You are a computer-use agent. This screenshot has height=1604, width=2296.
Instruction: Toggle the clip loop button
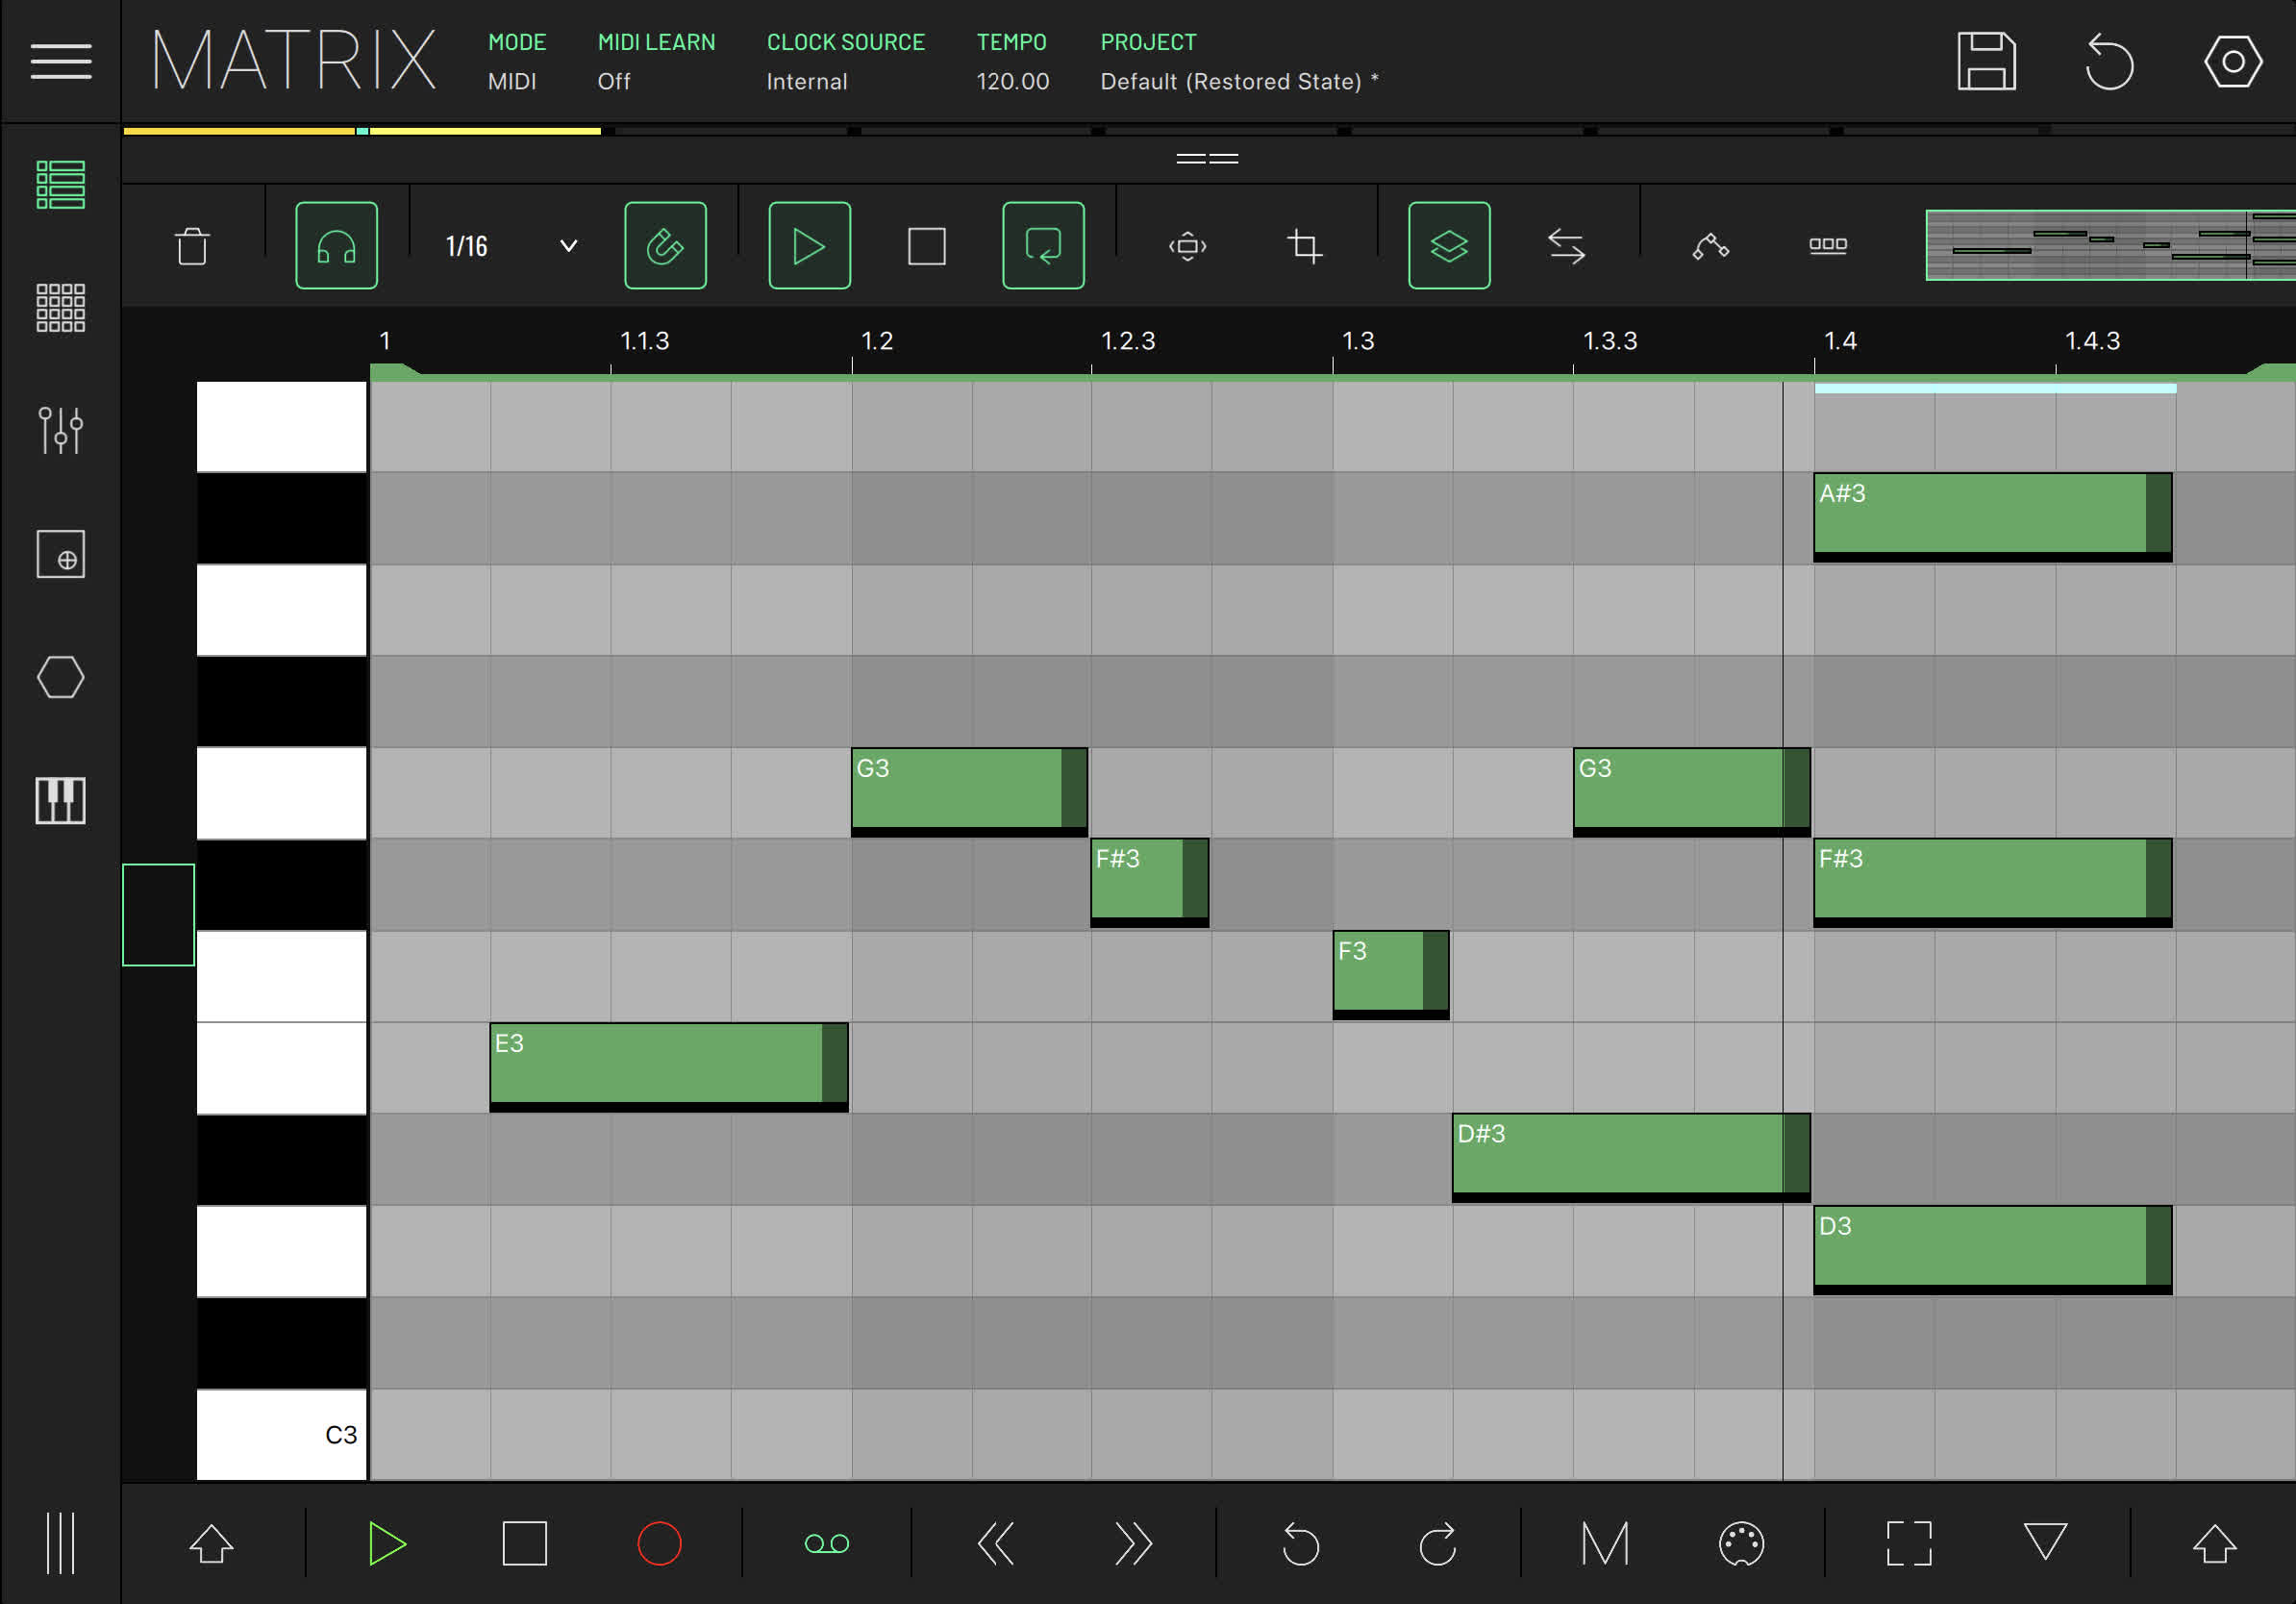1043,246
